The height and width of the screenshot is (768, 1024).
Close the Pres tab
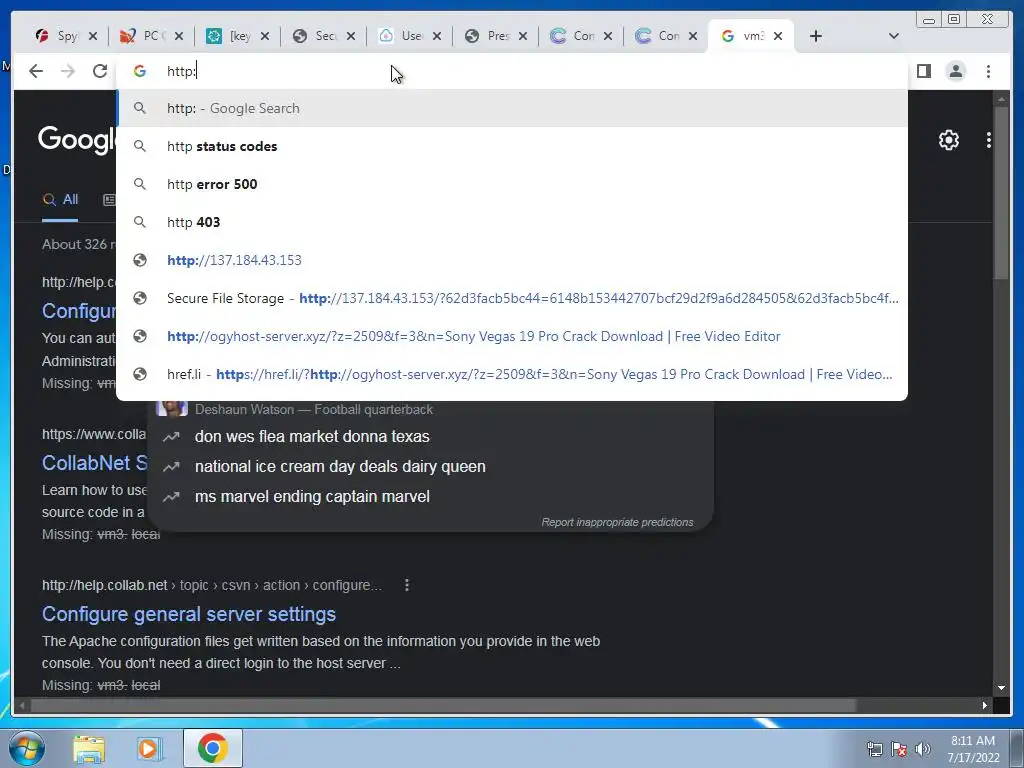pyautogui.click(x=522, y=36)
